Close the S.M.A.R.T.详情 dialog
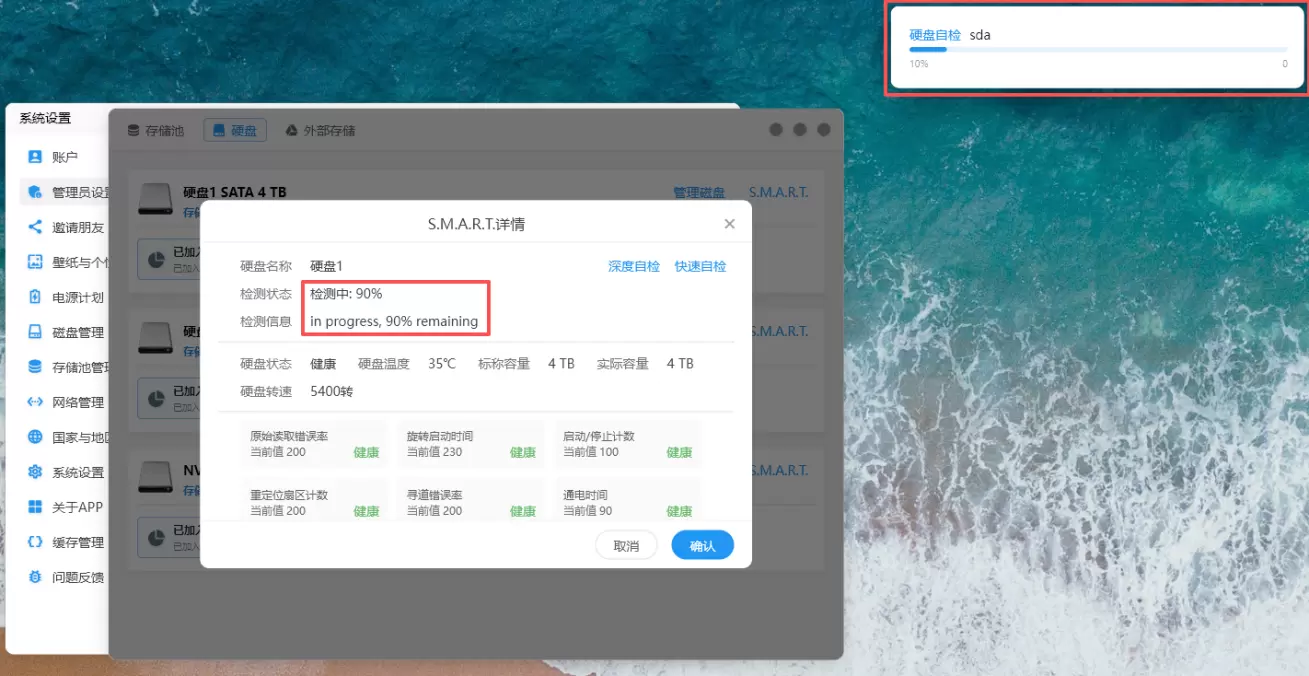Viewport: 1309px width, 676px height. (730, 224)
